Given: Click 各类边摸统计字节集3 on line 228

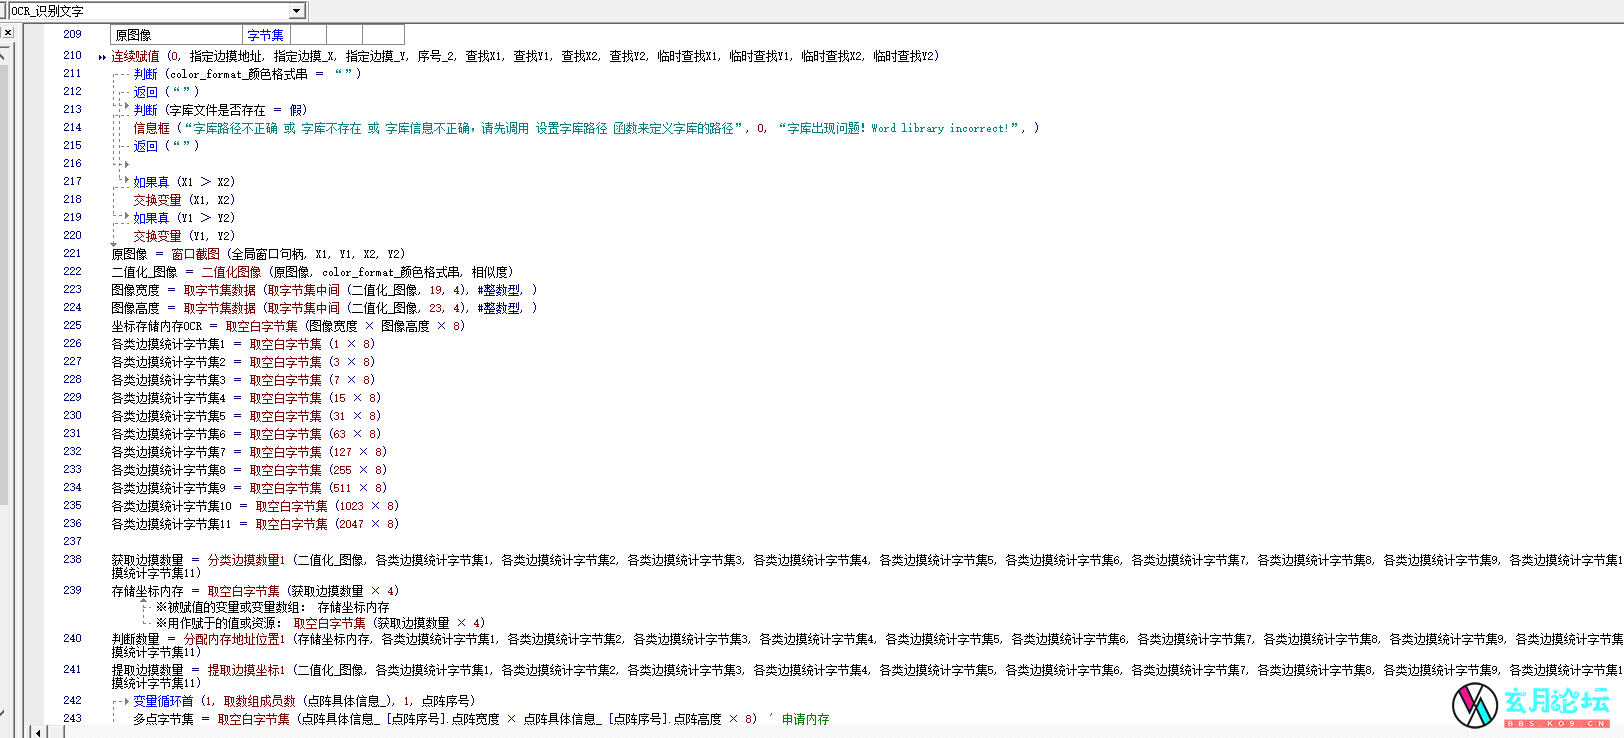Looking at the screenshot, I should tap(169, 380).
